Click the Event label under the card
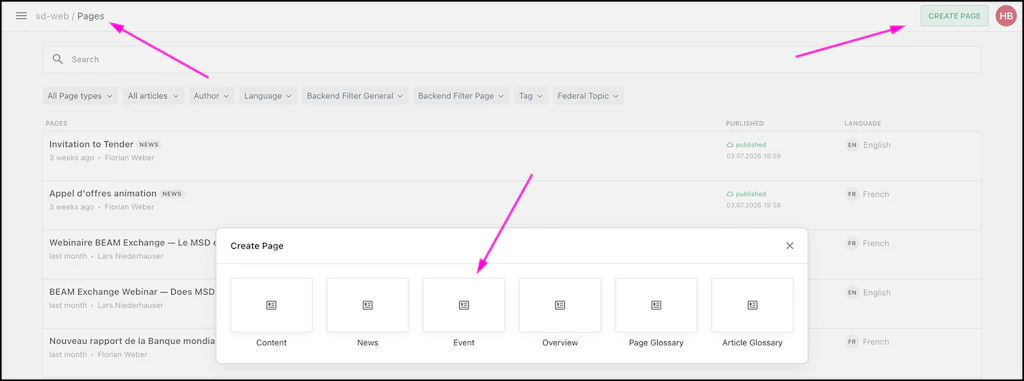This screenshot has width=1024, height=381. coord(464,342)
